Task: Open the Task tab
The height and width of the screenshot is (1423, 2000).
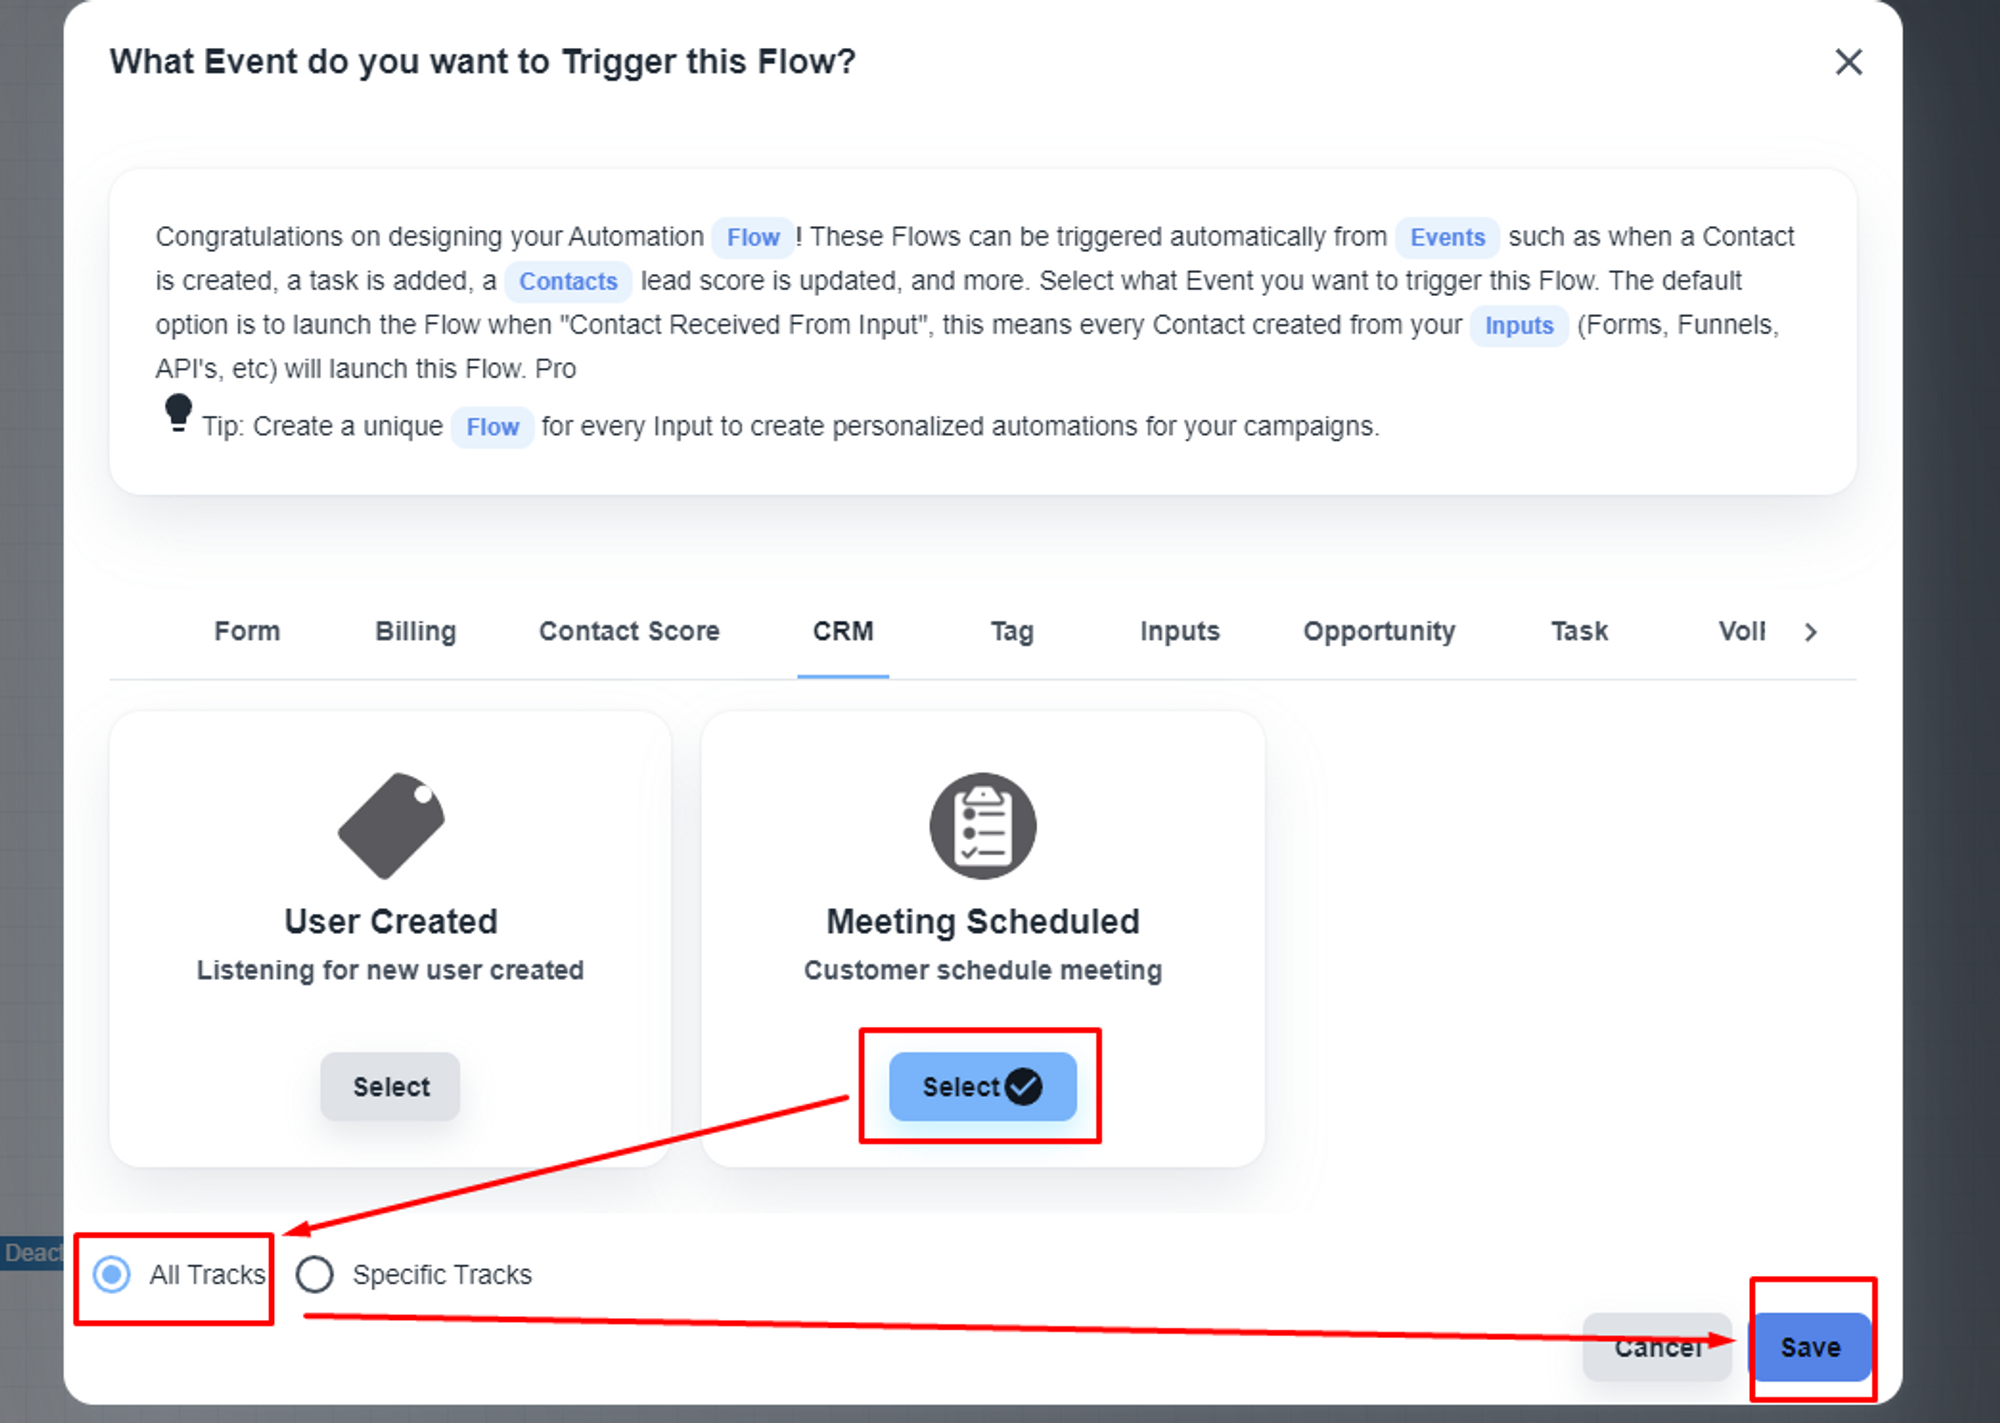Action: 1579,631
